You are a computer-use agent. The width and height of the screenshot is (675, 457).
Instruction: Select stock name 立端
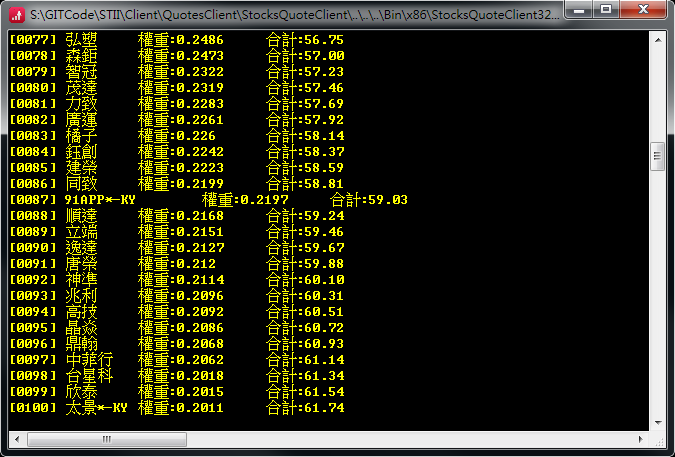point(81,232)
